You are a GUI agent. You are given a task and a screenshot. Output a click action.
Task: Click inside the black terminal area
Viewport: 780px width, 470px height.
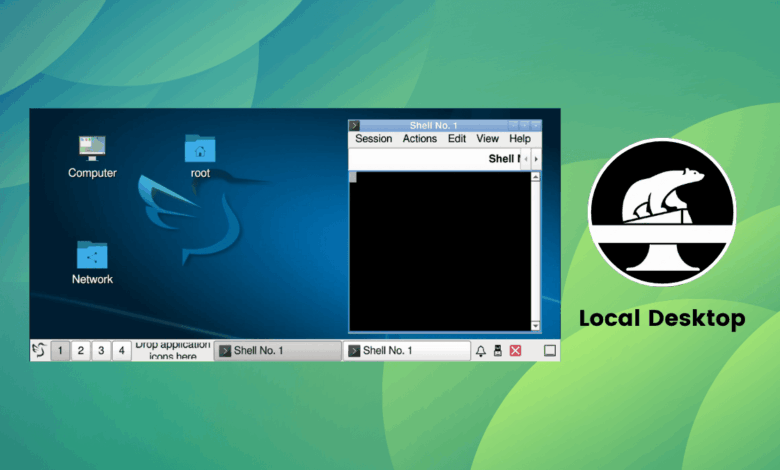click(440, 251)
